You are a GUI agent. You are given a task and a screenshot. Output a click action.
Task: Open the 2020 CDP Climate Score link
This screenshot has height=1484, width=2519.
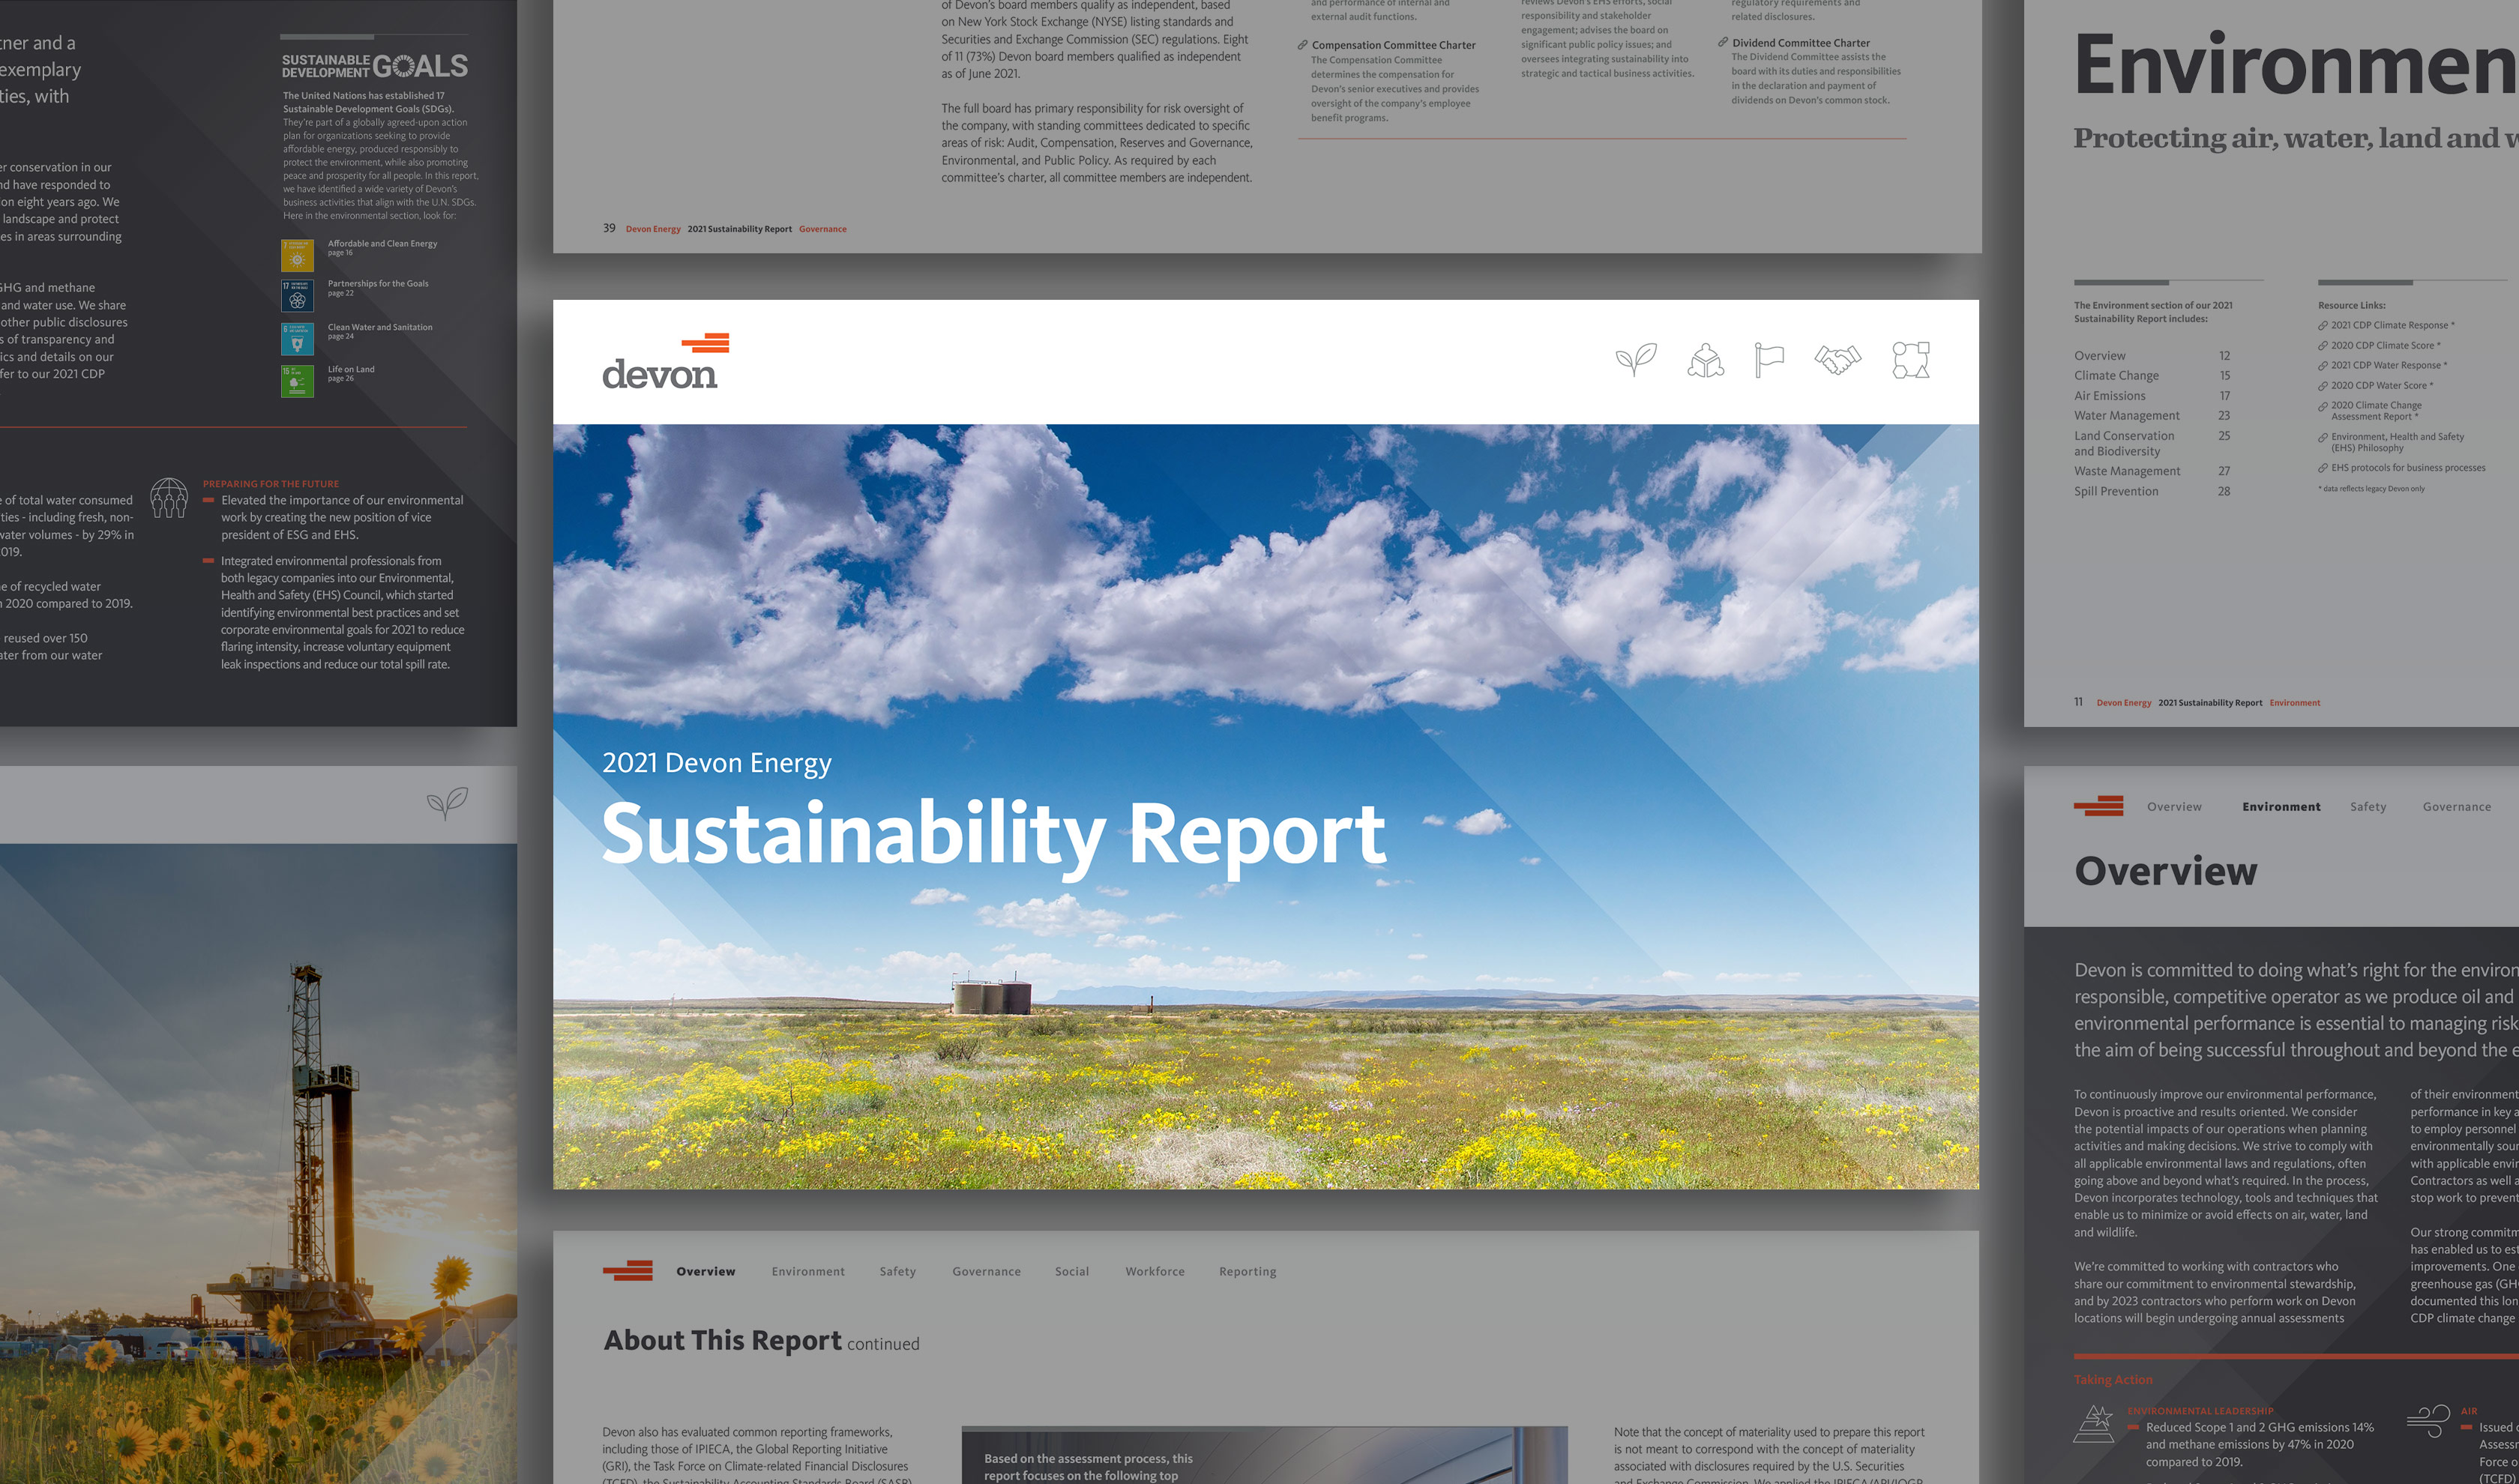pyautogui.click(x=2385, y=345)
